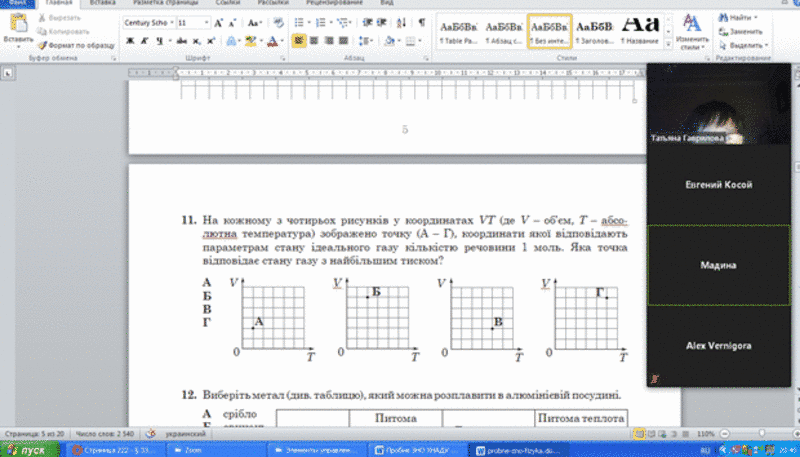
Task: Open change case (Аа) dropdown
Action: click(x=255, y=23)
